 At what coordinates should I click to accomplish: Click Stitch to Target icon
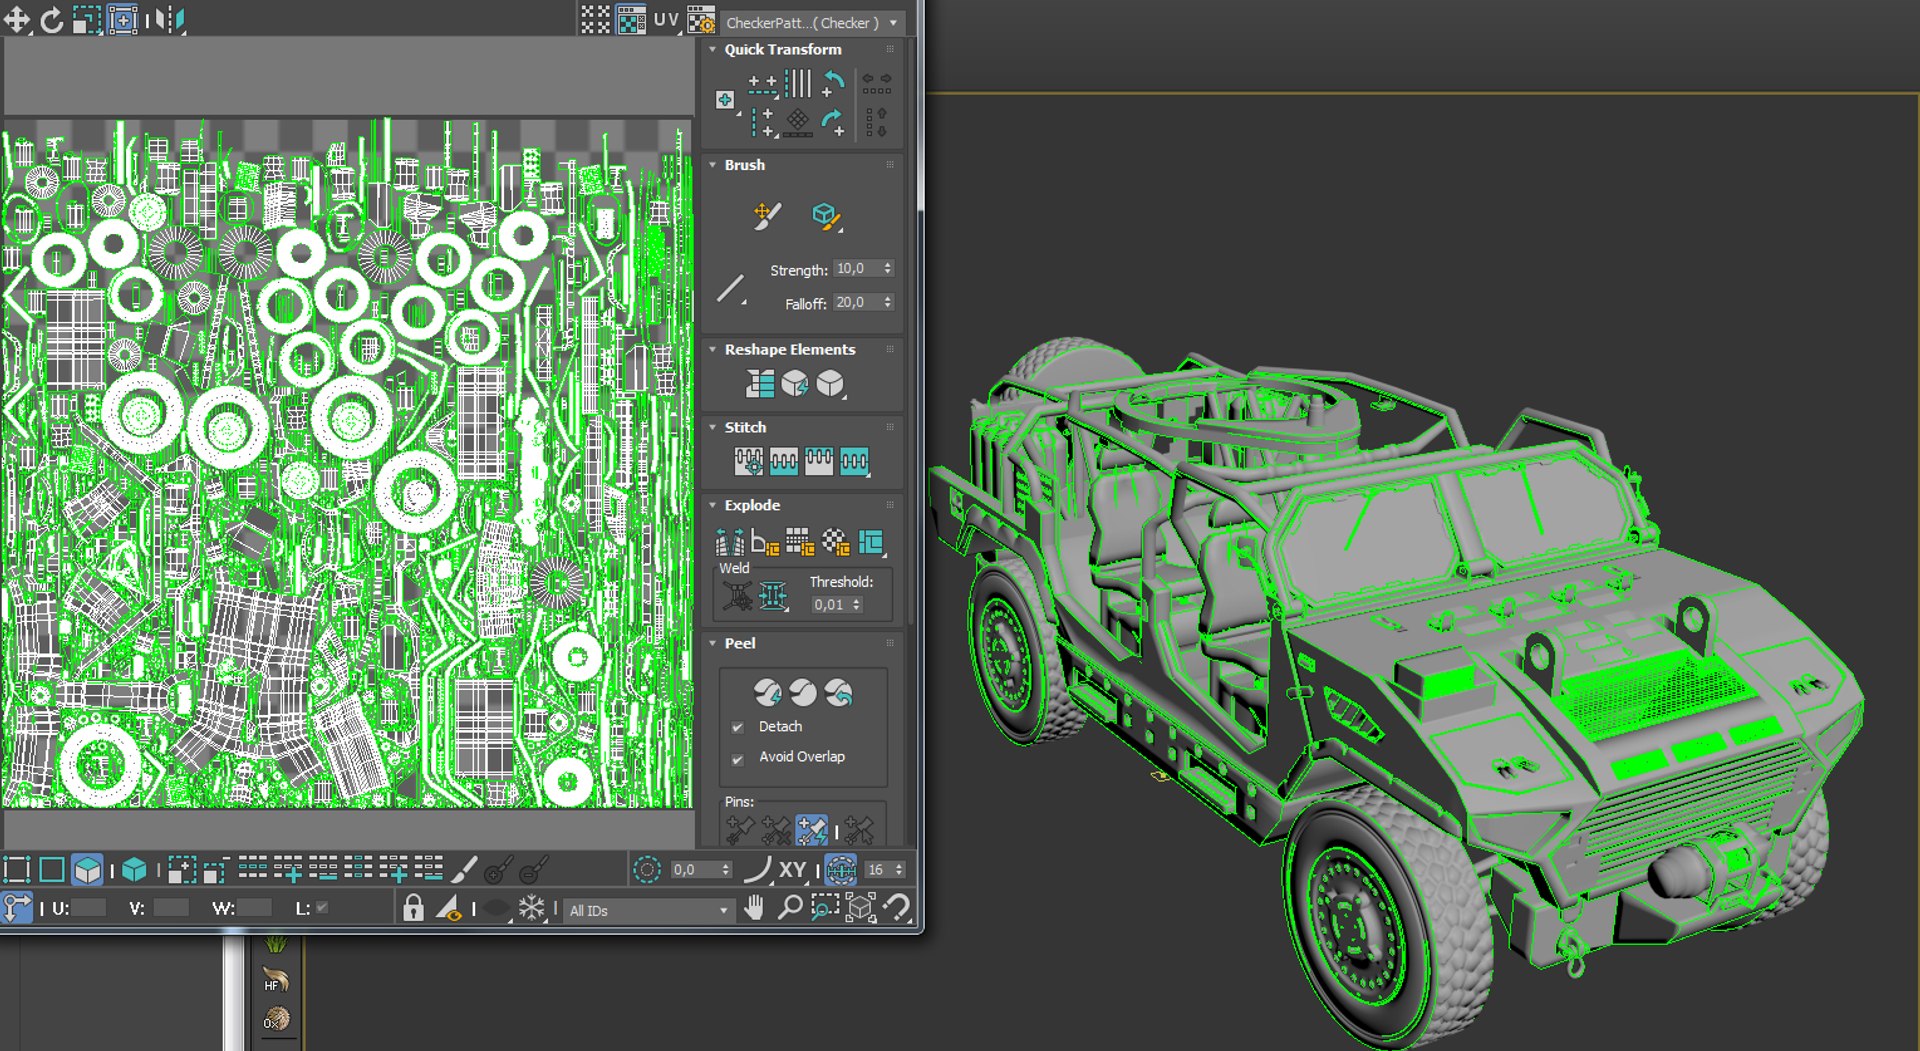point(749,461)
